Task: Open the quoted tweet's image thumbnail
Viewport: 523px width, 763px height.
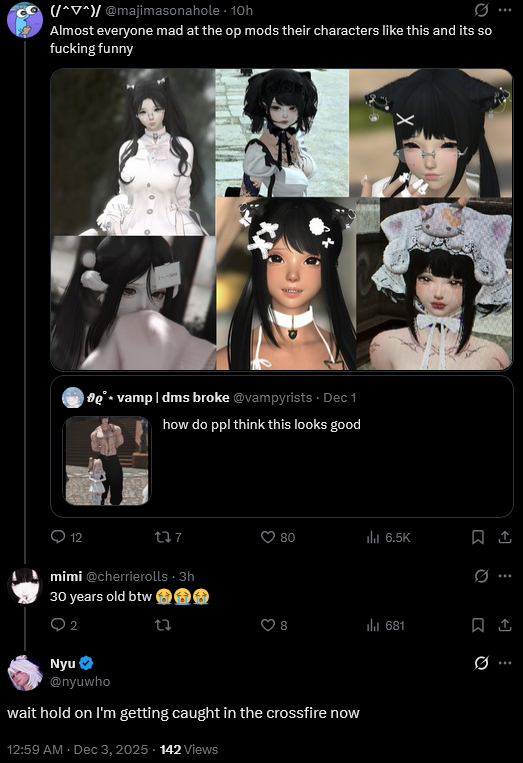Action: [x=107, y=460]
